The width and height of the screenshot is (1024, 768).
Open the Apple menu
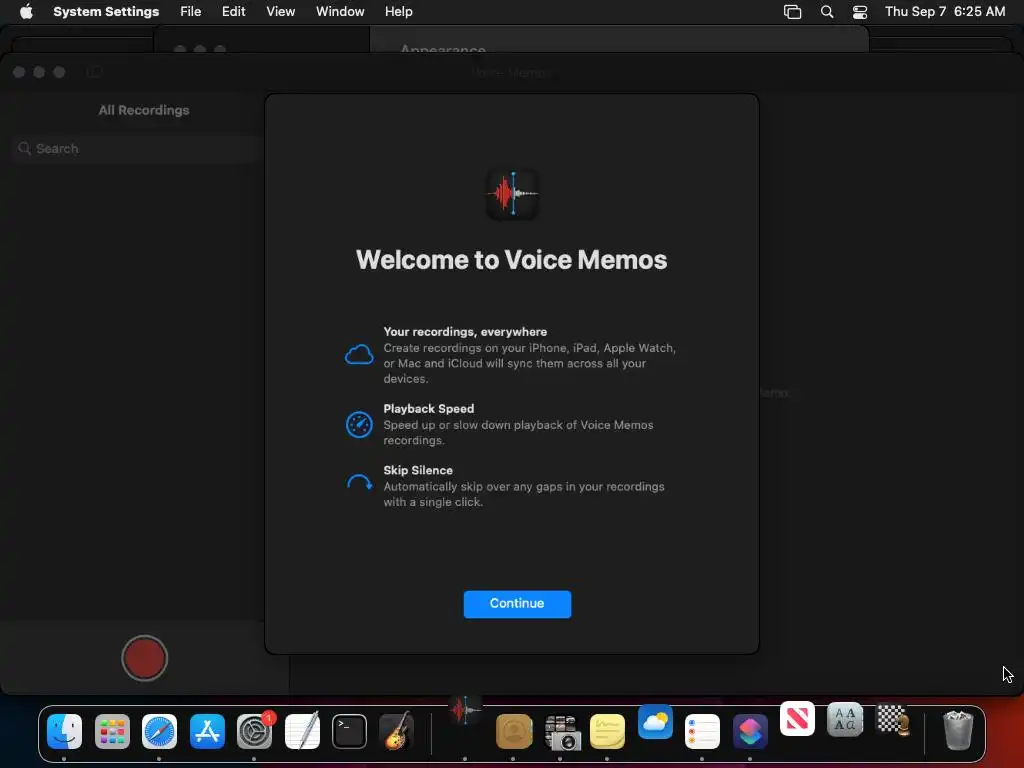coord(26,12)
